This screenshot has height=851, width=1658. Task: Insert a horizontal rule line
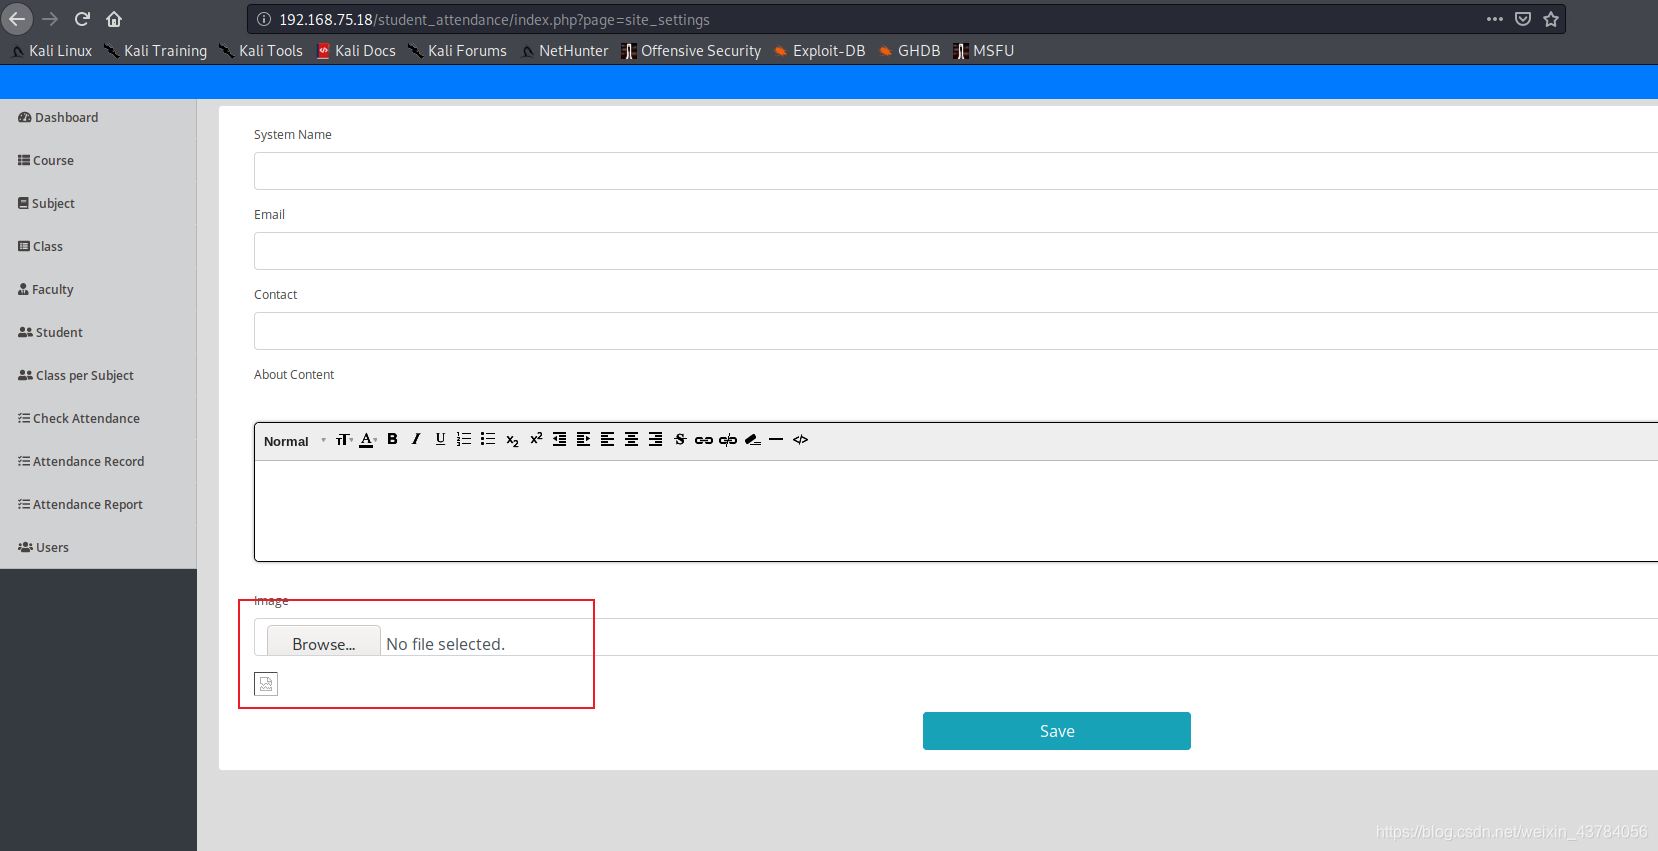point(776,439)
